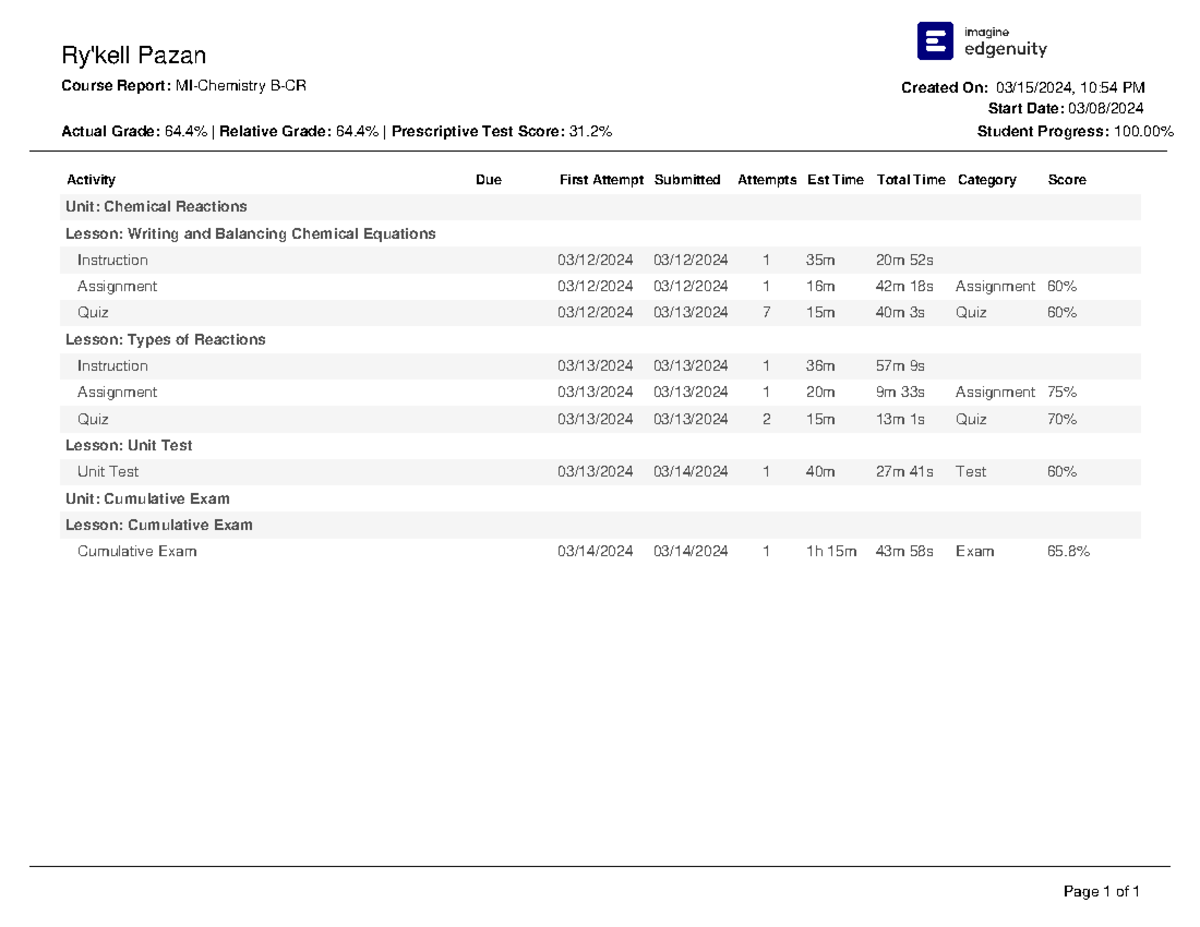Select the Activity column header

click(90, 180)
